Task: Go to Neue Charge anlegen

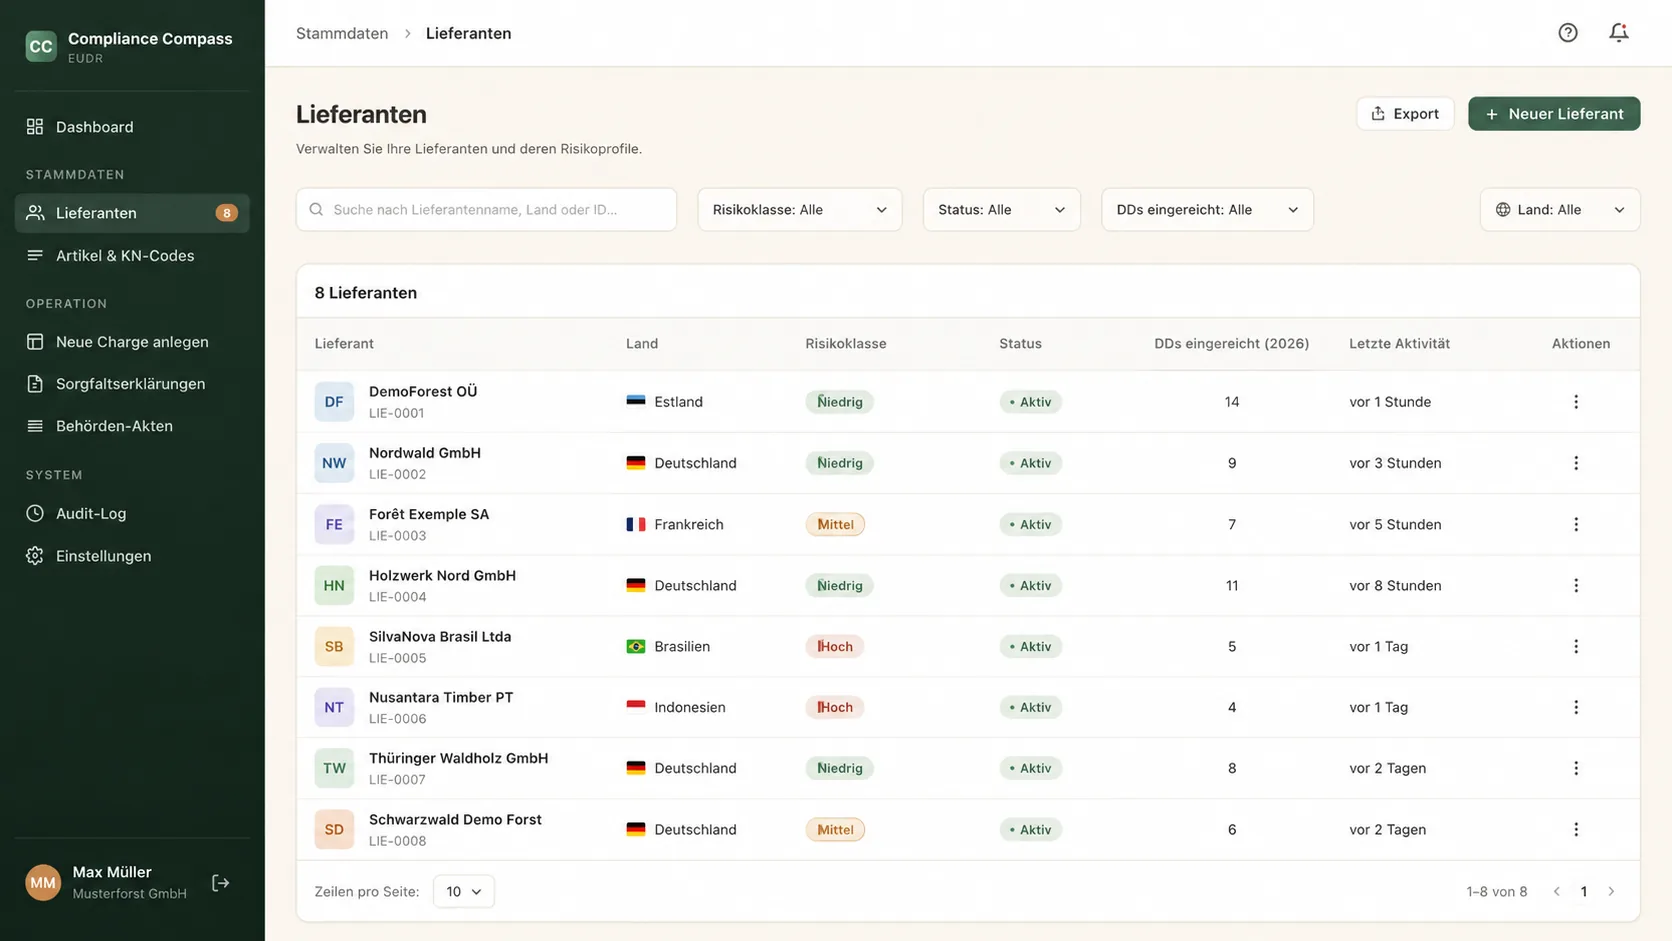Action: click(132, 342)
